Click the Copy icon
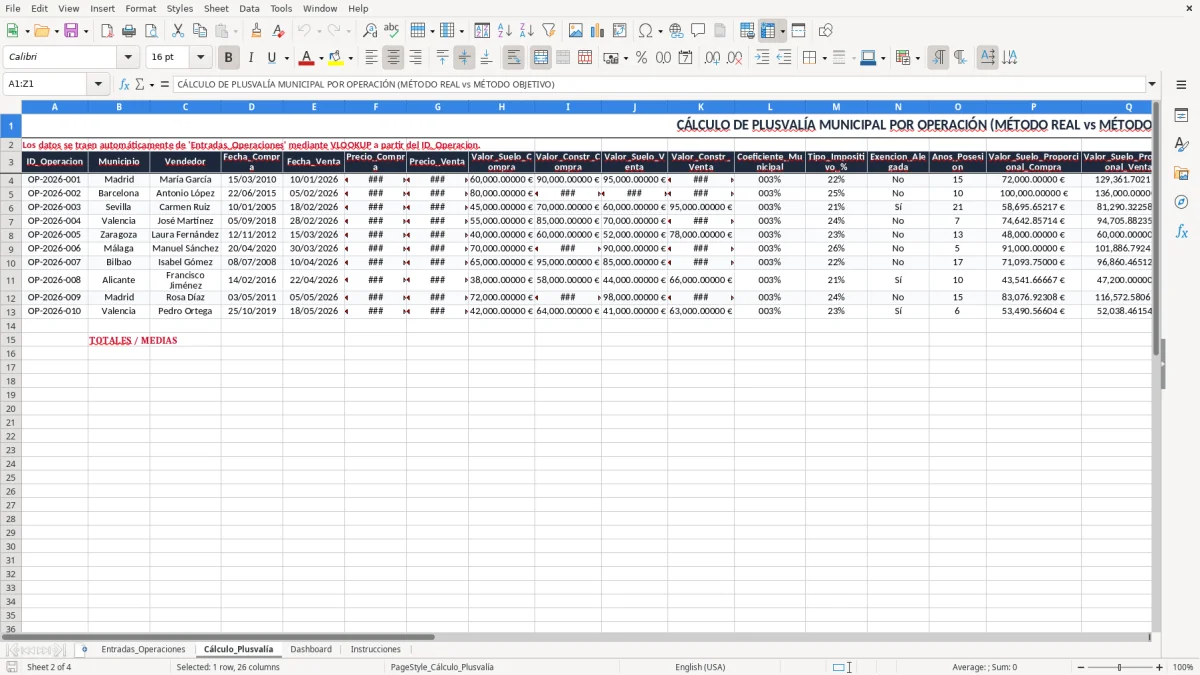This screenshot has width=1200, height=675. pos(200,31)
